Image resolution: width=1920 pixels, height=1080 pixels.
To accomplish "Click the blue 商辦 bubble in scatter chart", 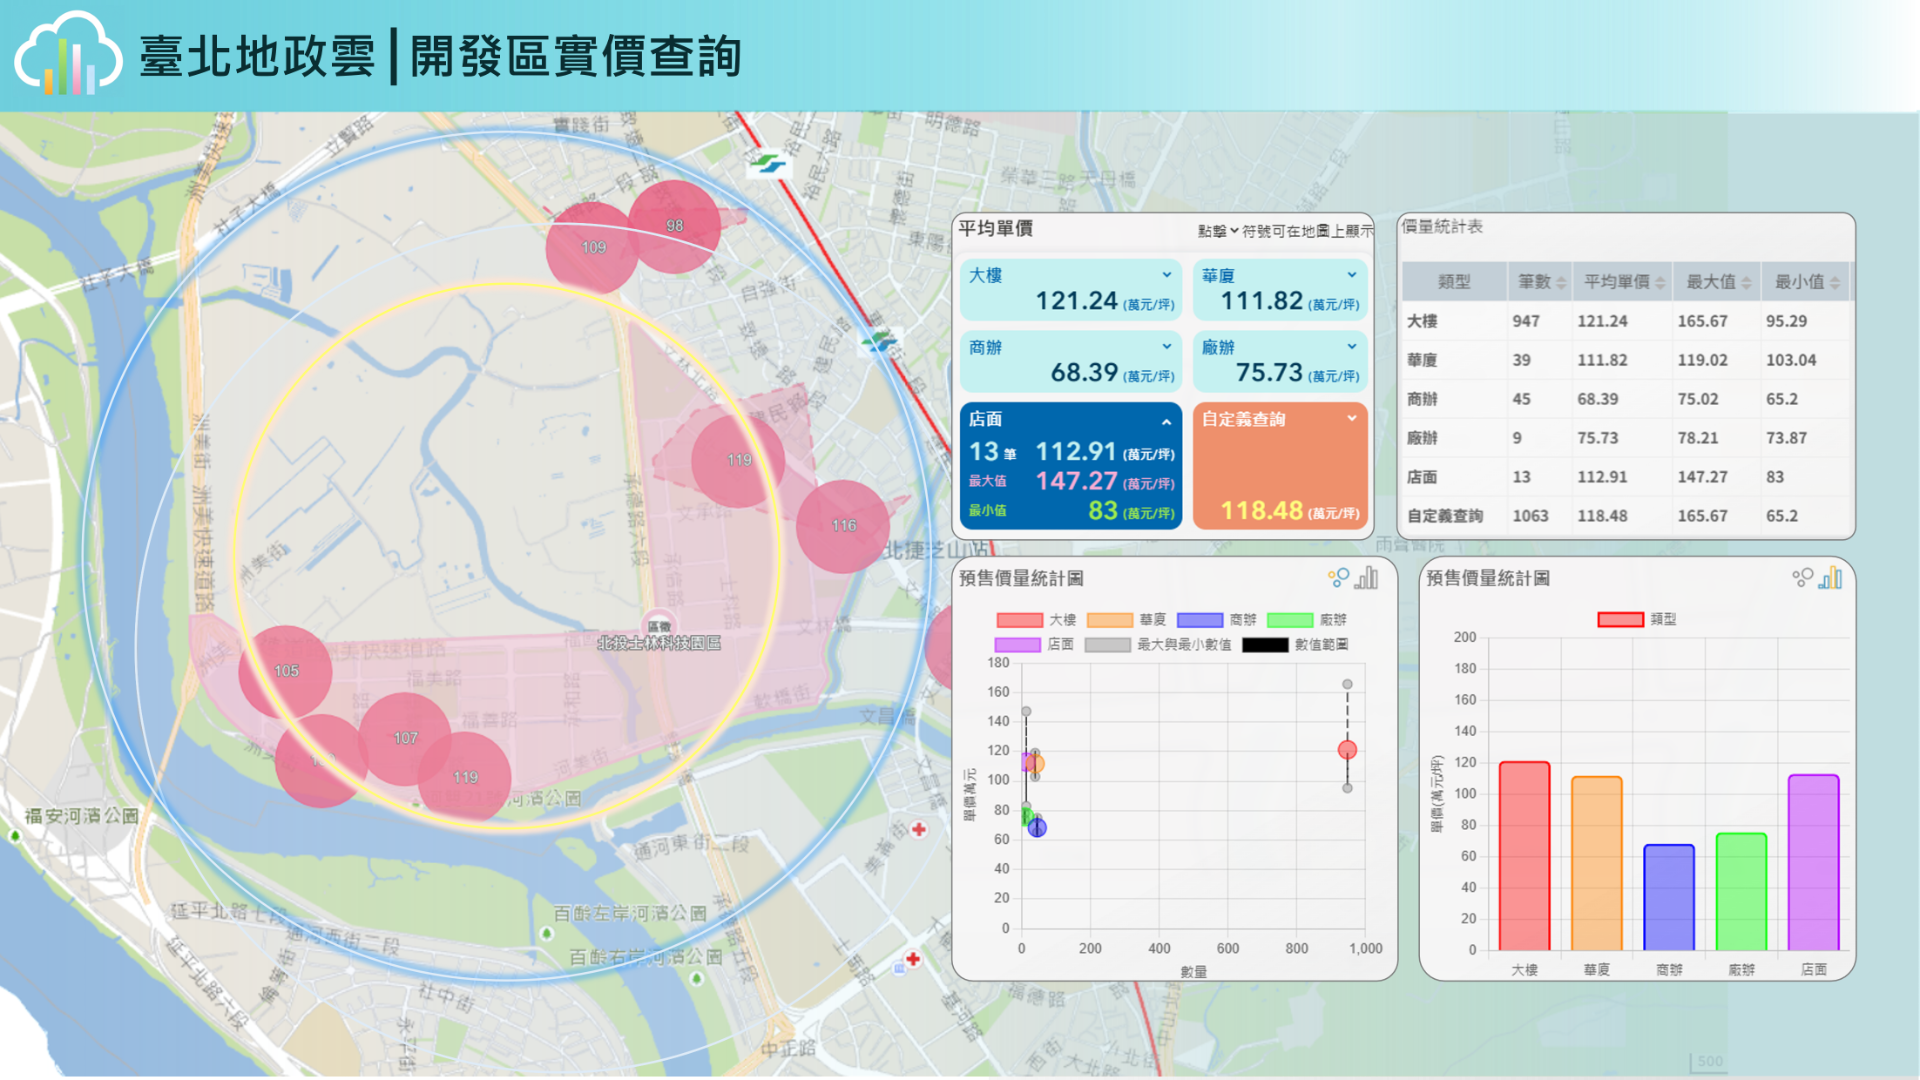I will (x=1037, y=827).
